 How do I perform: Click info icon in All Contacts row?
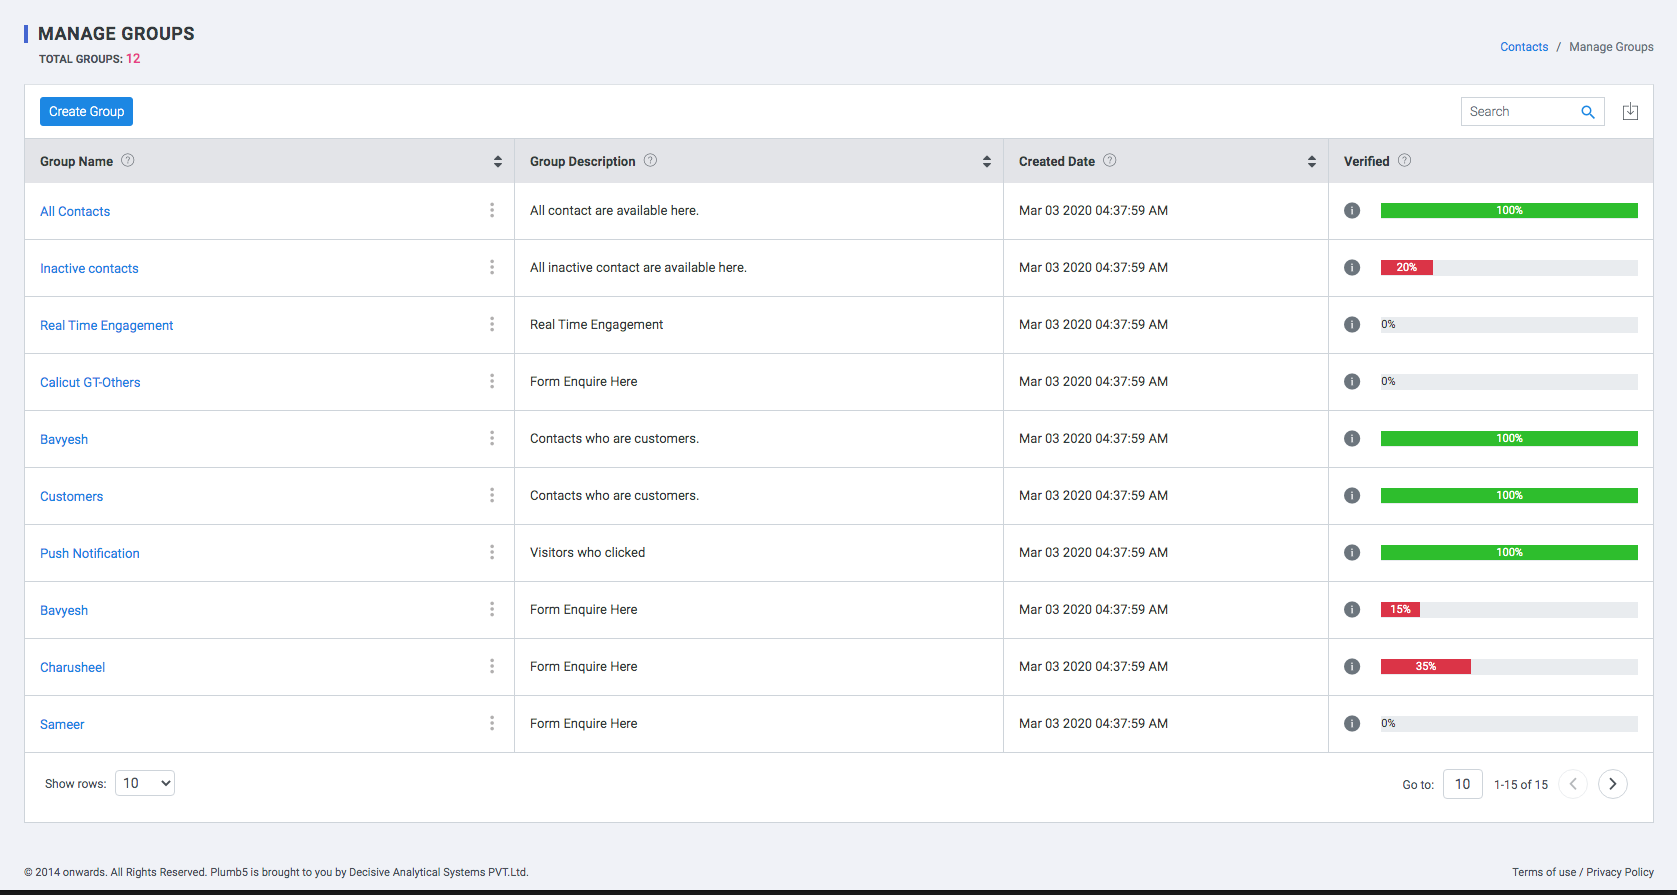tap(1352, 210)
